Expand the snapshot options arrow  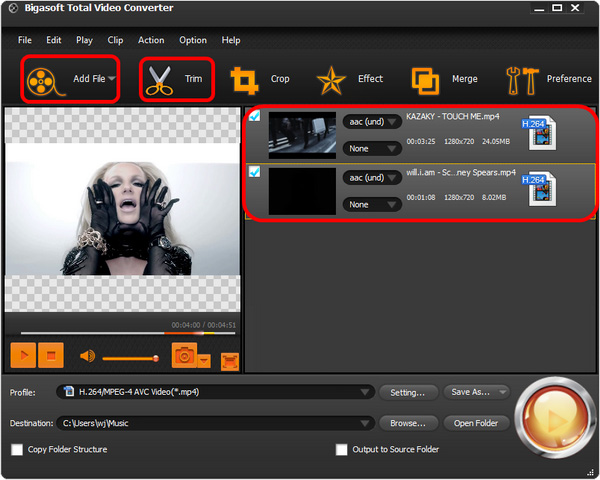[x=204, y=361]
